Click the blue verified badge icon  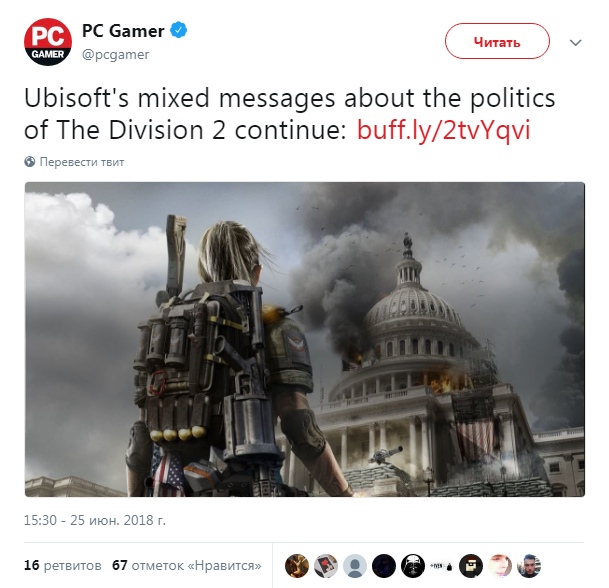point(179,30)
